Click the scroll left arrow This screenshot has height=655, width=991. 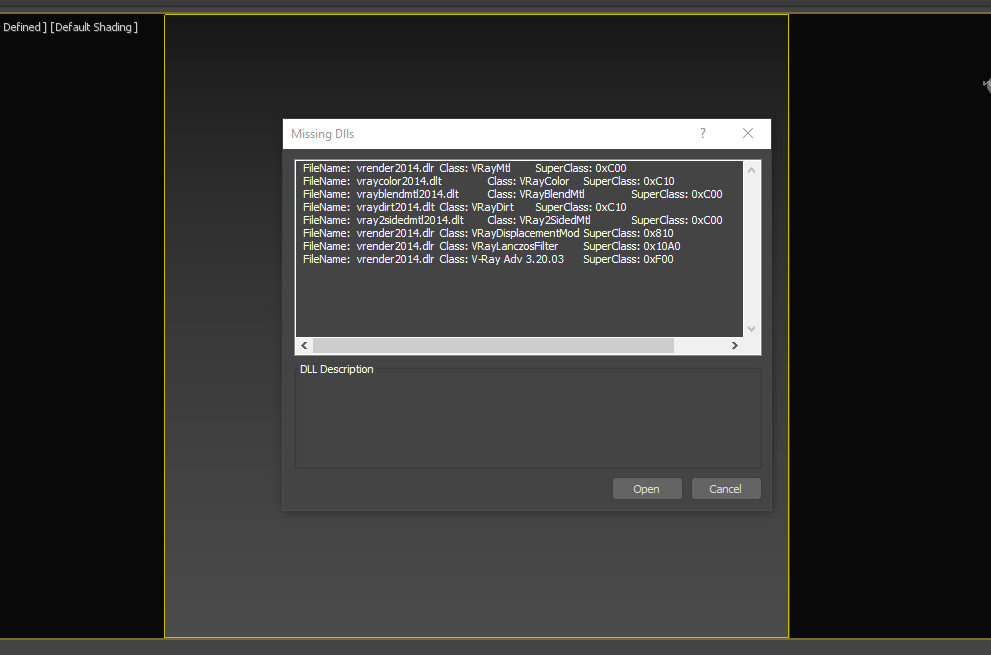coord(305,345)
